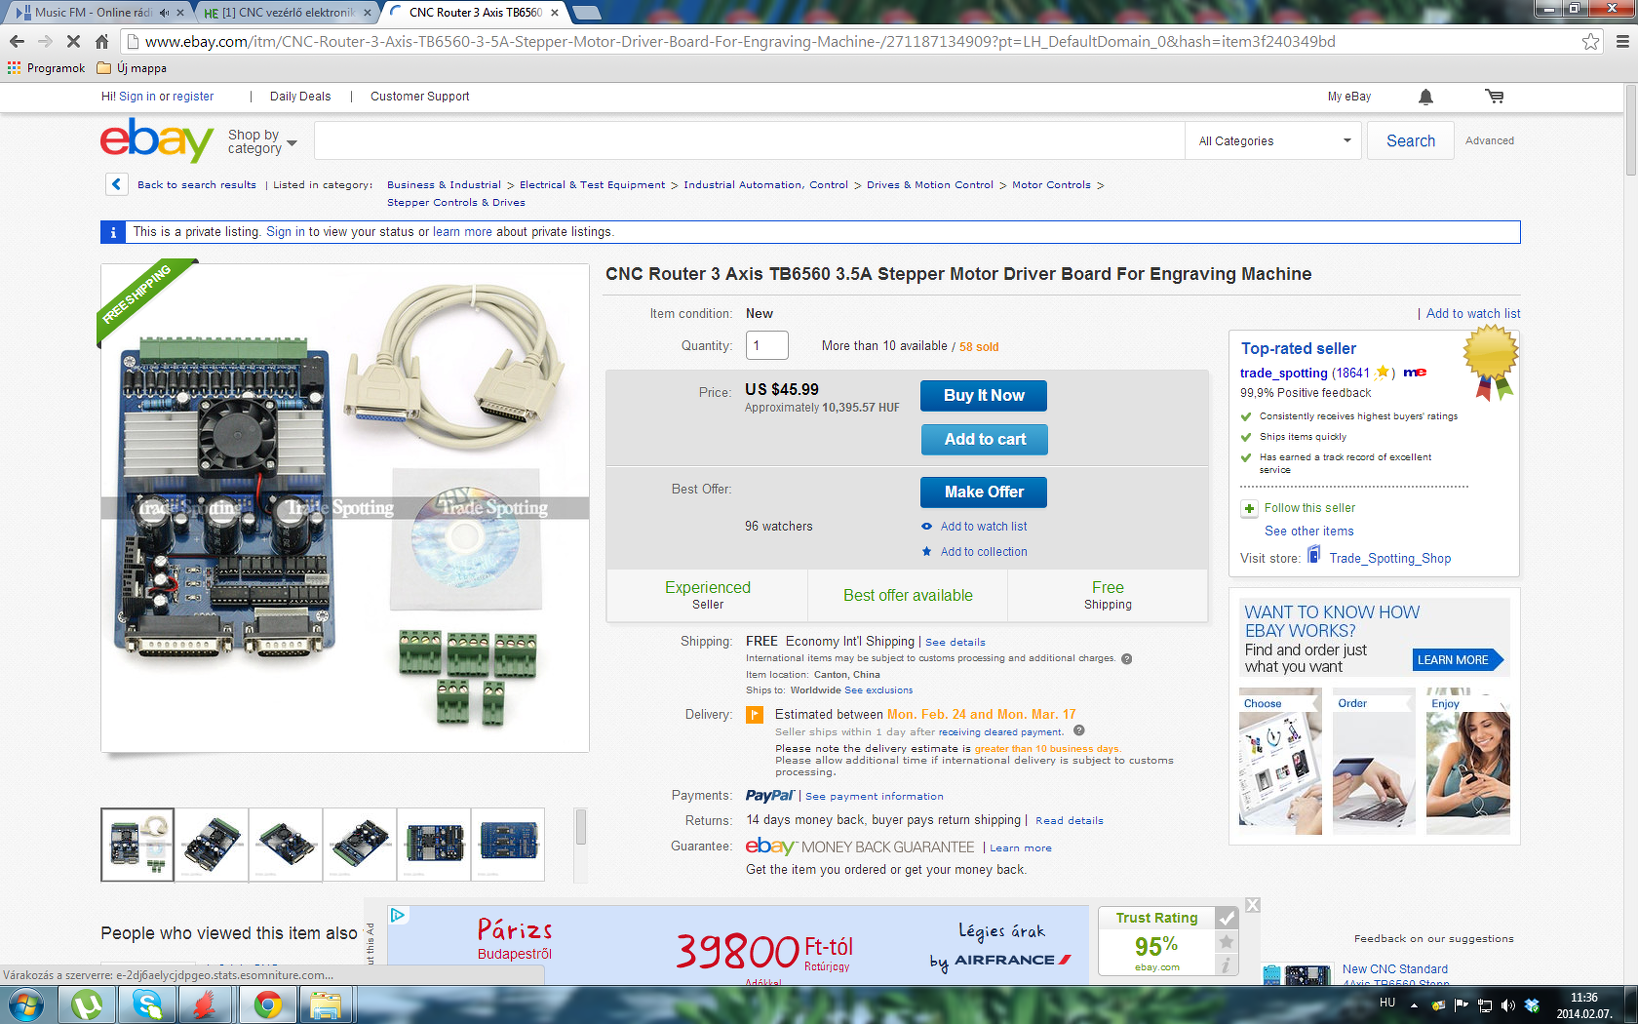Open the Chrome menu icon
Screen dimensions: 1638x1024
1622,41
